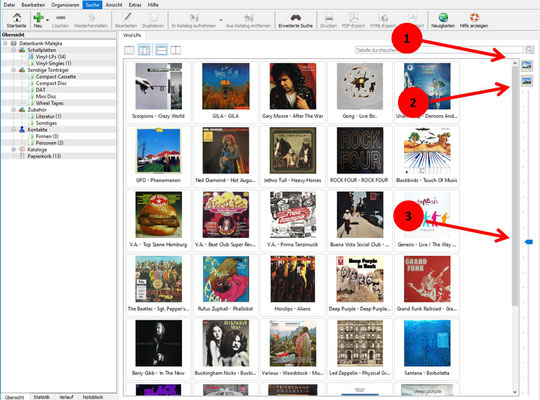Click the magnifier search button beside search field
Image resolution: width=540 pixels, height=400 pixels.
529,50
